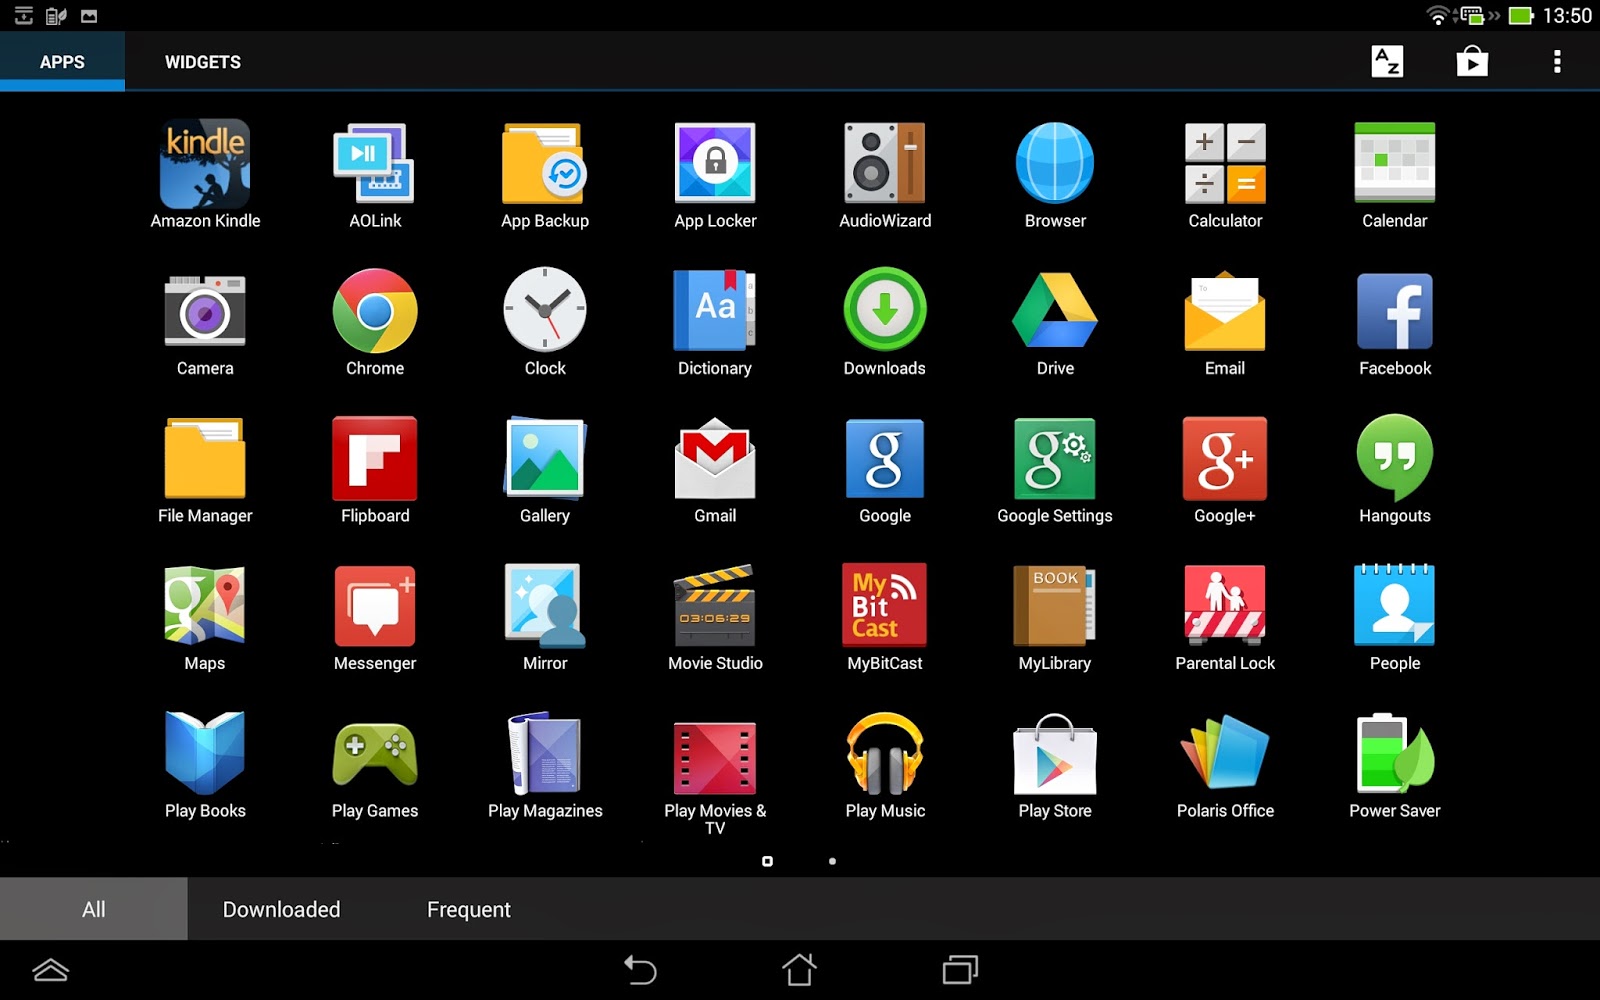
Task: Open MyLibrary app
Action: pyautogui.click(x=1055, y=617)
